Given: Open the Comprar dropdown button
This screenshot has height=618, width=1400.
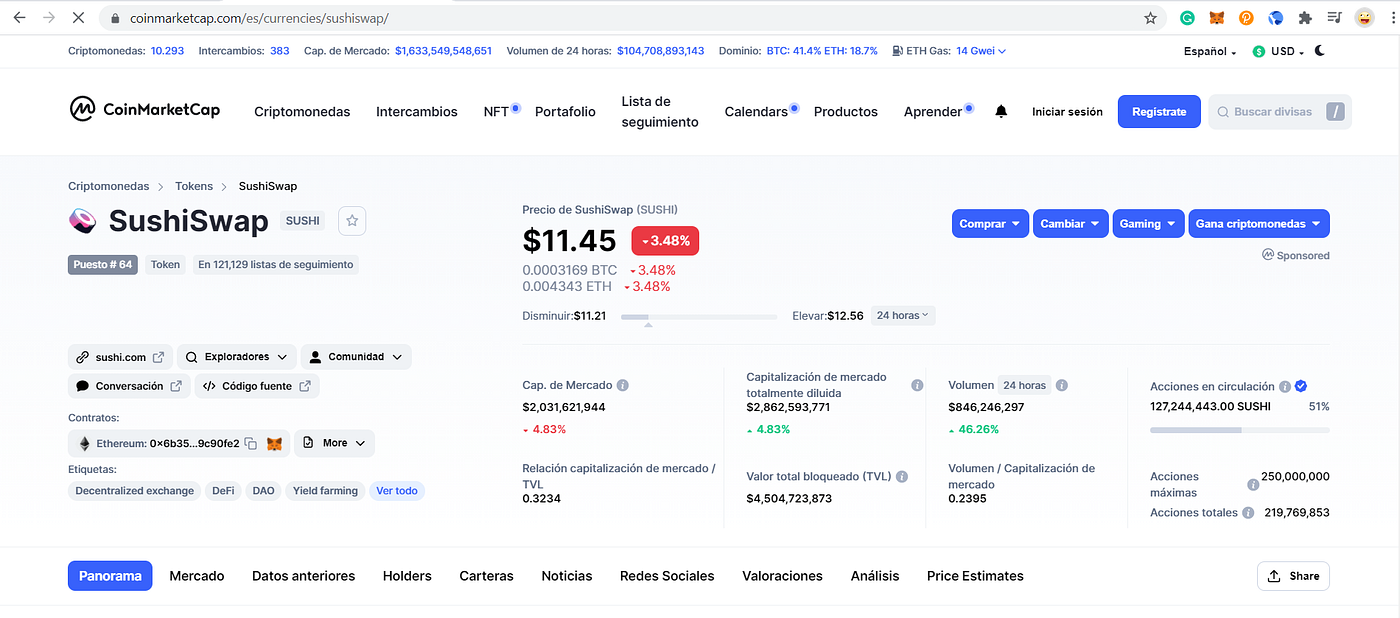Looking at the screenshot, I should [x=990, y=224].
